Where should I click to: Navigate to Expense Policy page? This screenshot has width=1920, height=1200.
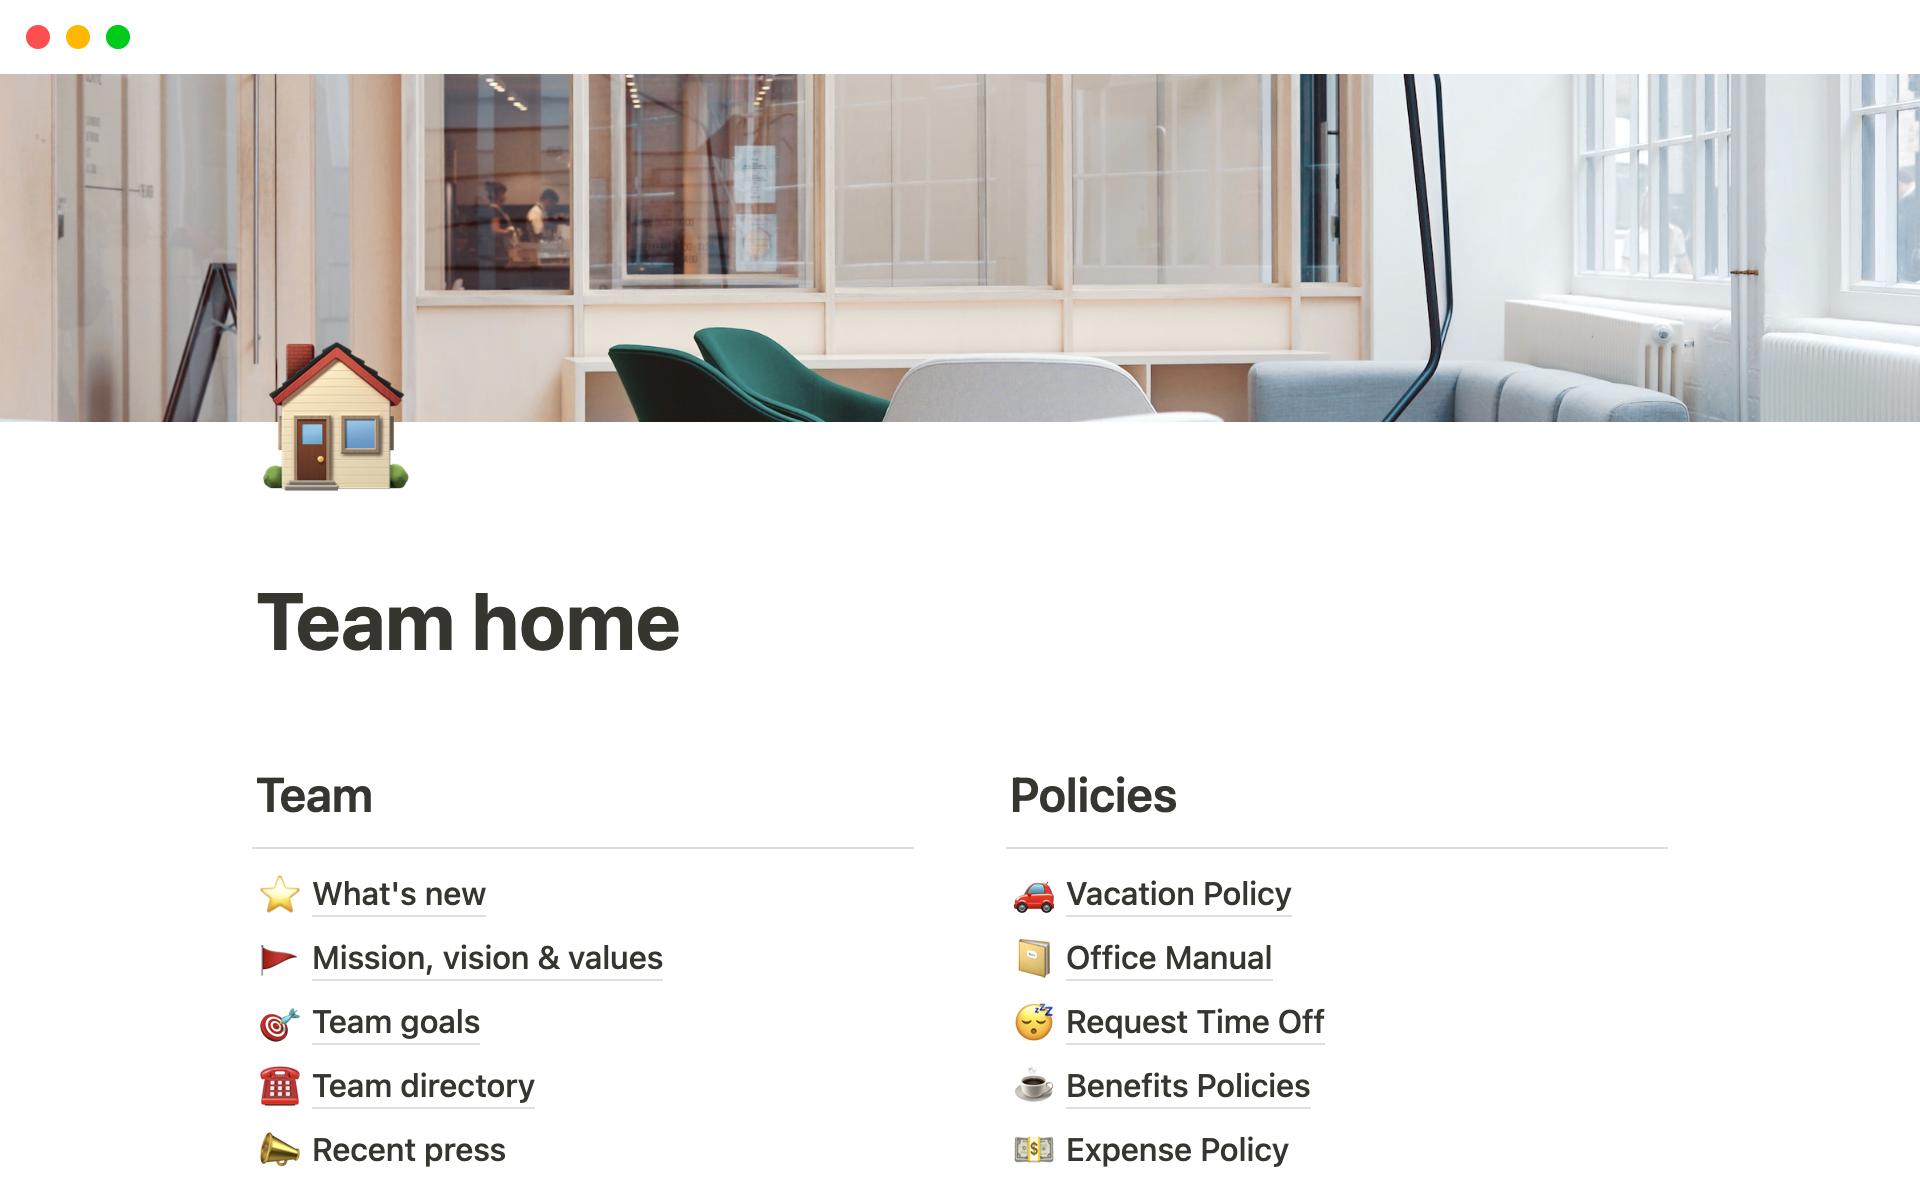tap(1178, 1149)
